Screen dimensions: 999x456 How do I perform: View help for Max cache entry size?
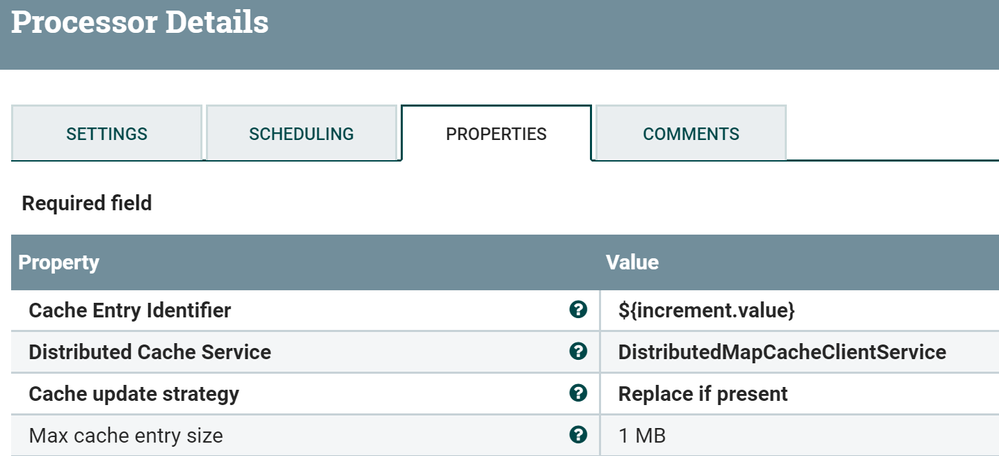577,435
